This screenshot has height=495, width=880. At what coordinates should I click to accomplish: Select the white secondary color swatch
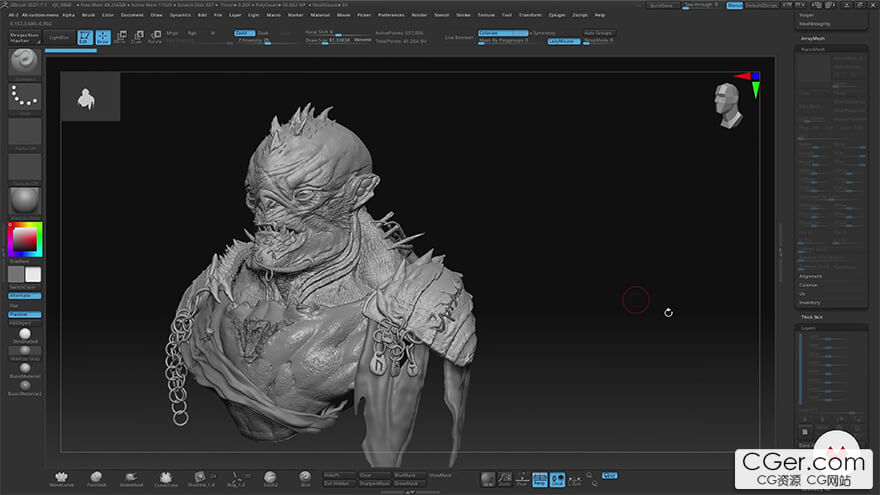[33, 274]
